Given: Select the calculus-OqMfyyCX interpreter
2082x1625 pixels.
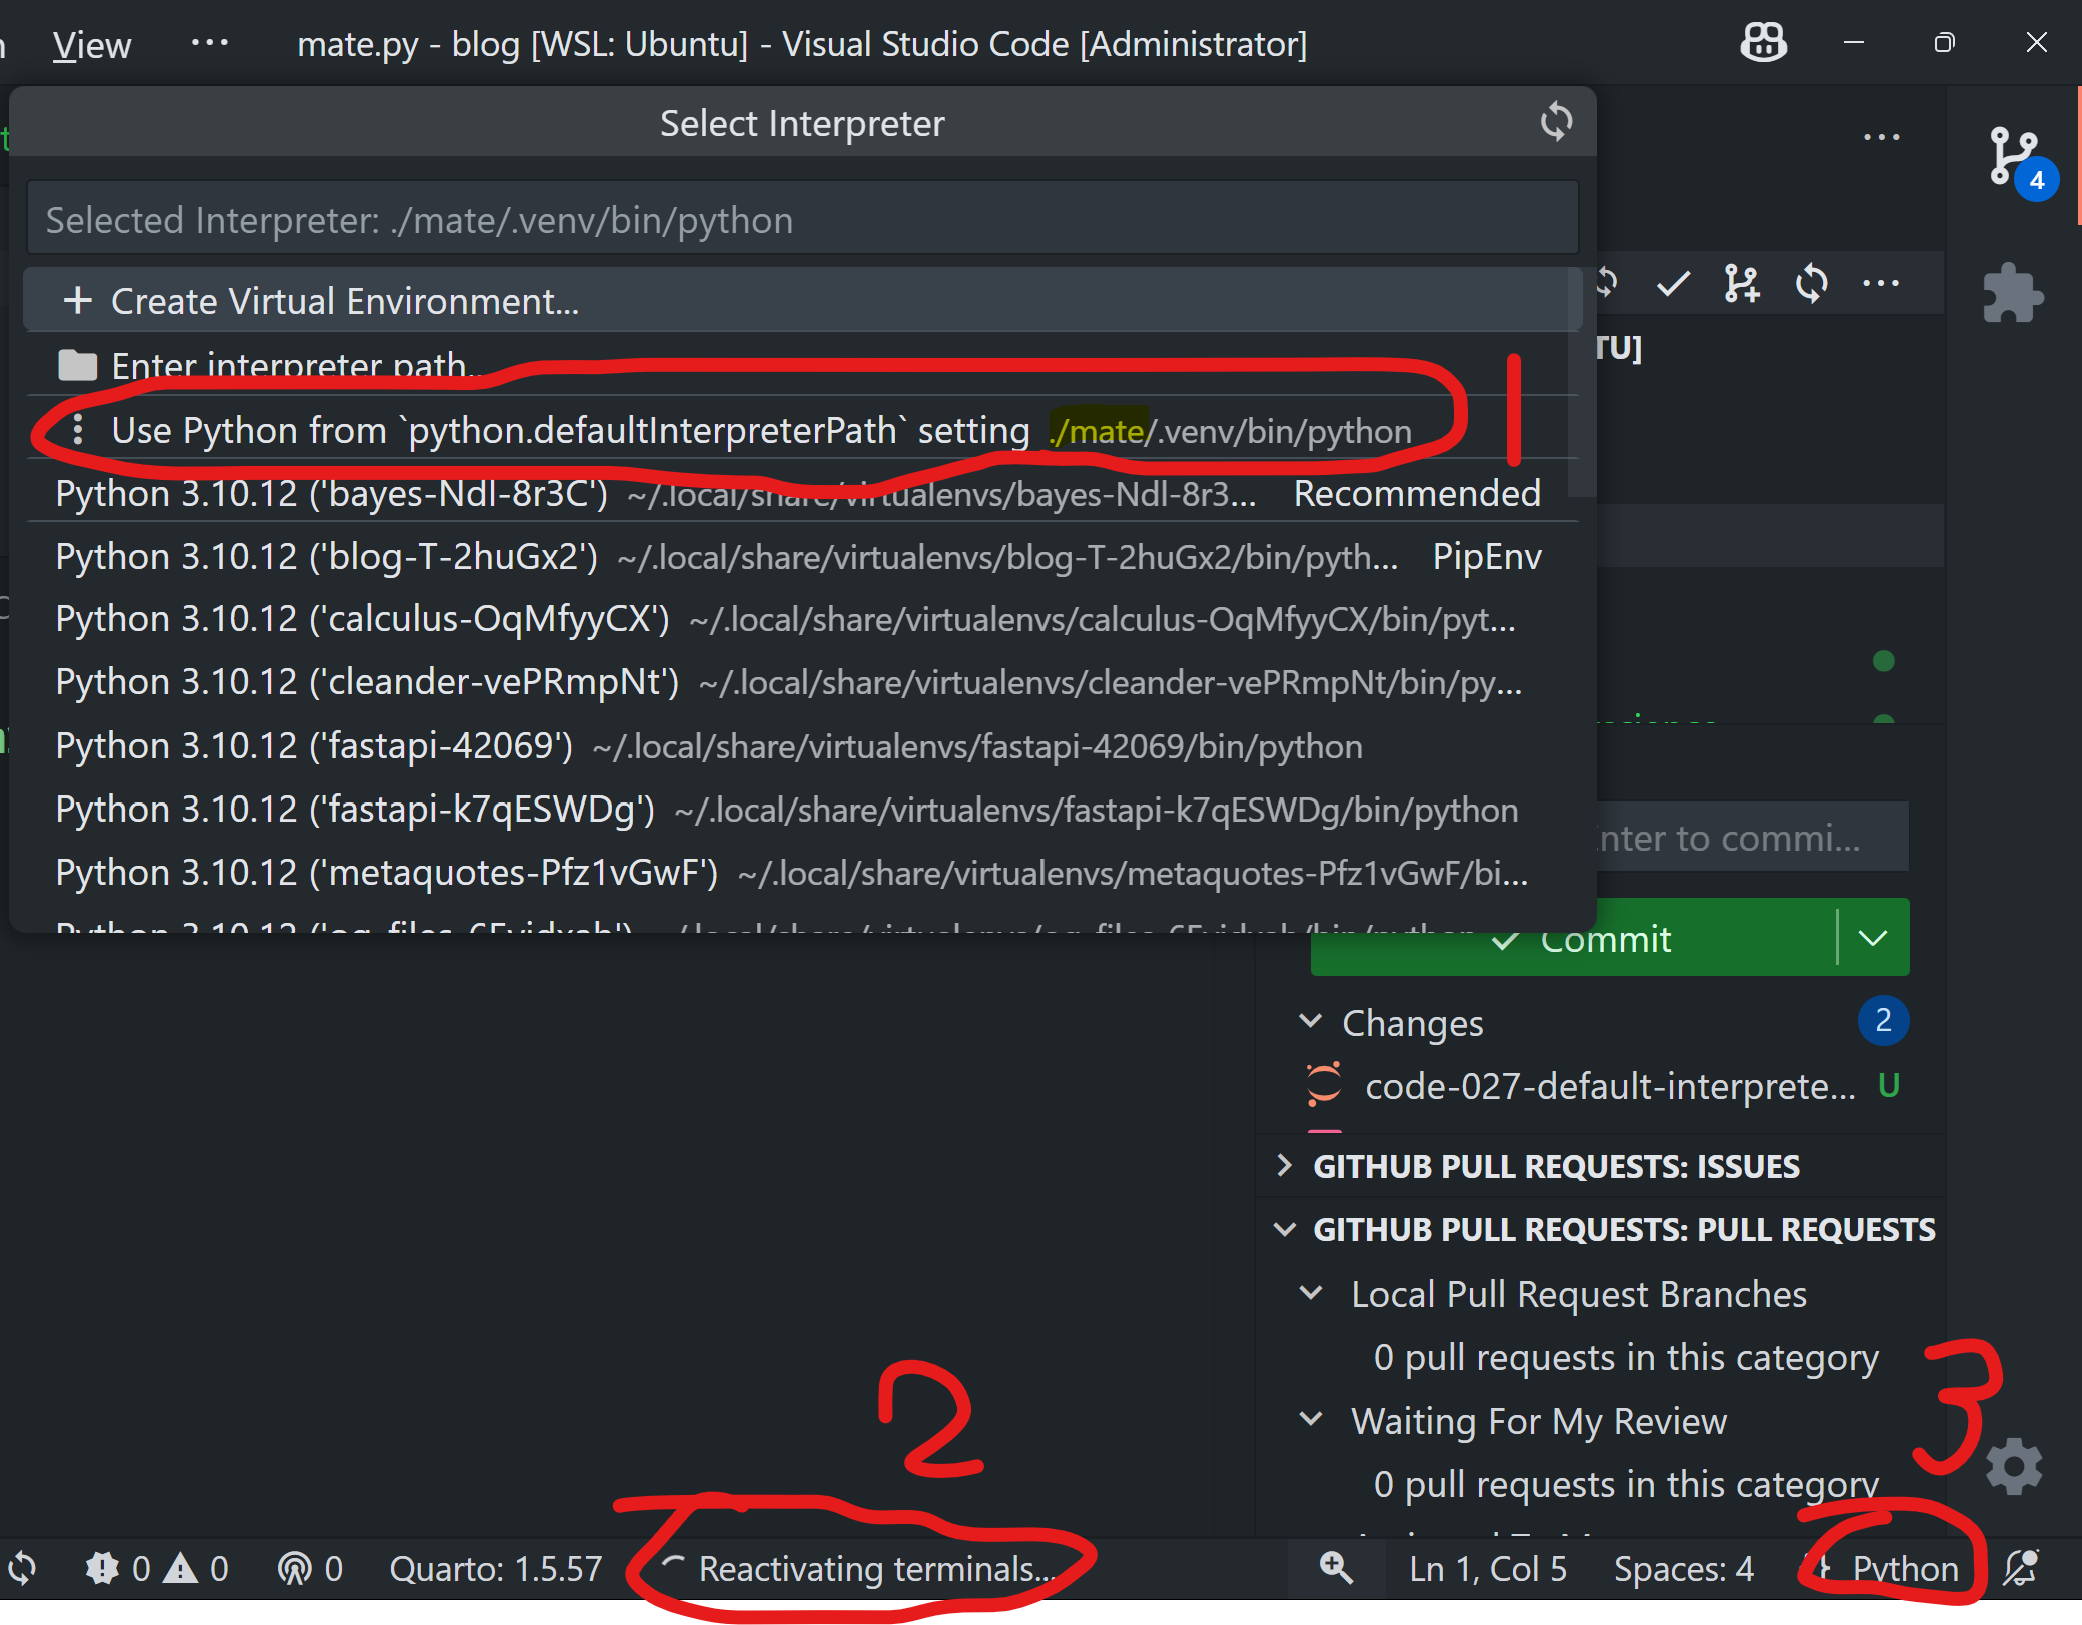Looking at the screenshot, I should tap(802, 619).
